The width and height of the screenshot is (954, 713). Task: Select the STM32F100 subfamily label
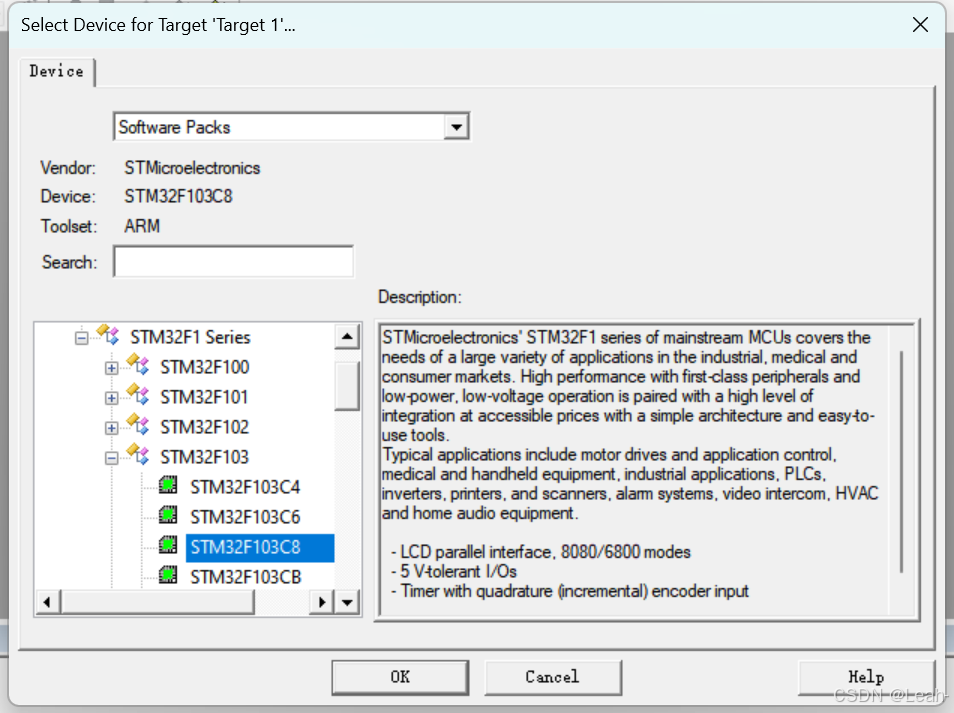(204, 367)
